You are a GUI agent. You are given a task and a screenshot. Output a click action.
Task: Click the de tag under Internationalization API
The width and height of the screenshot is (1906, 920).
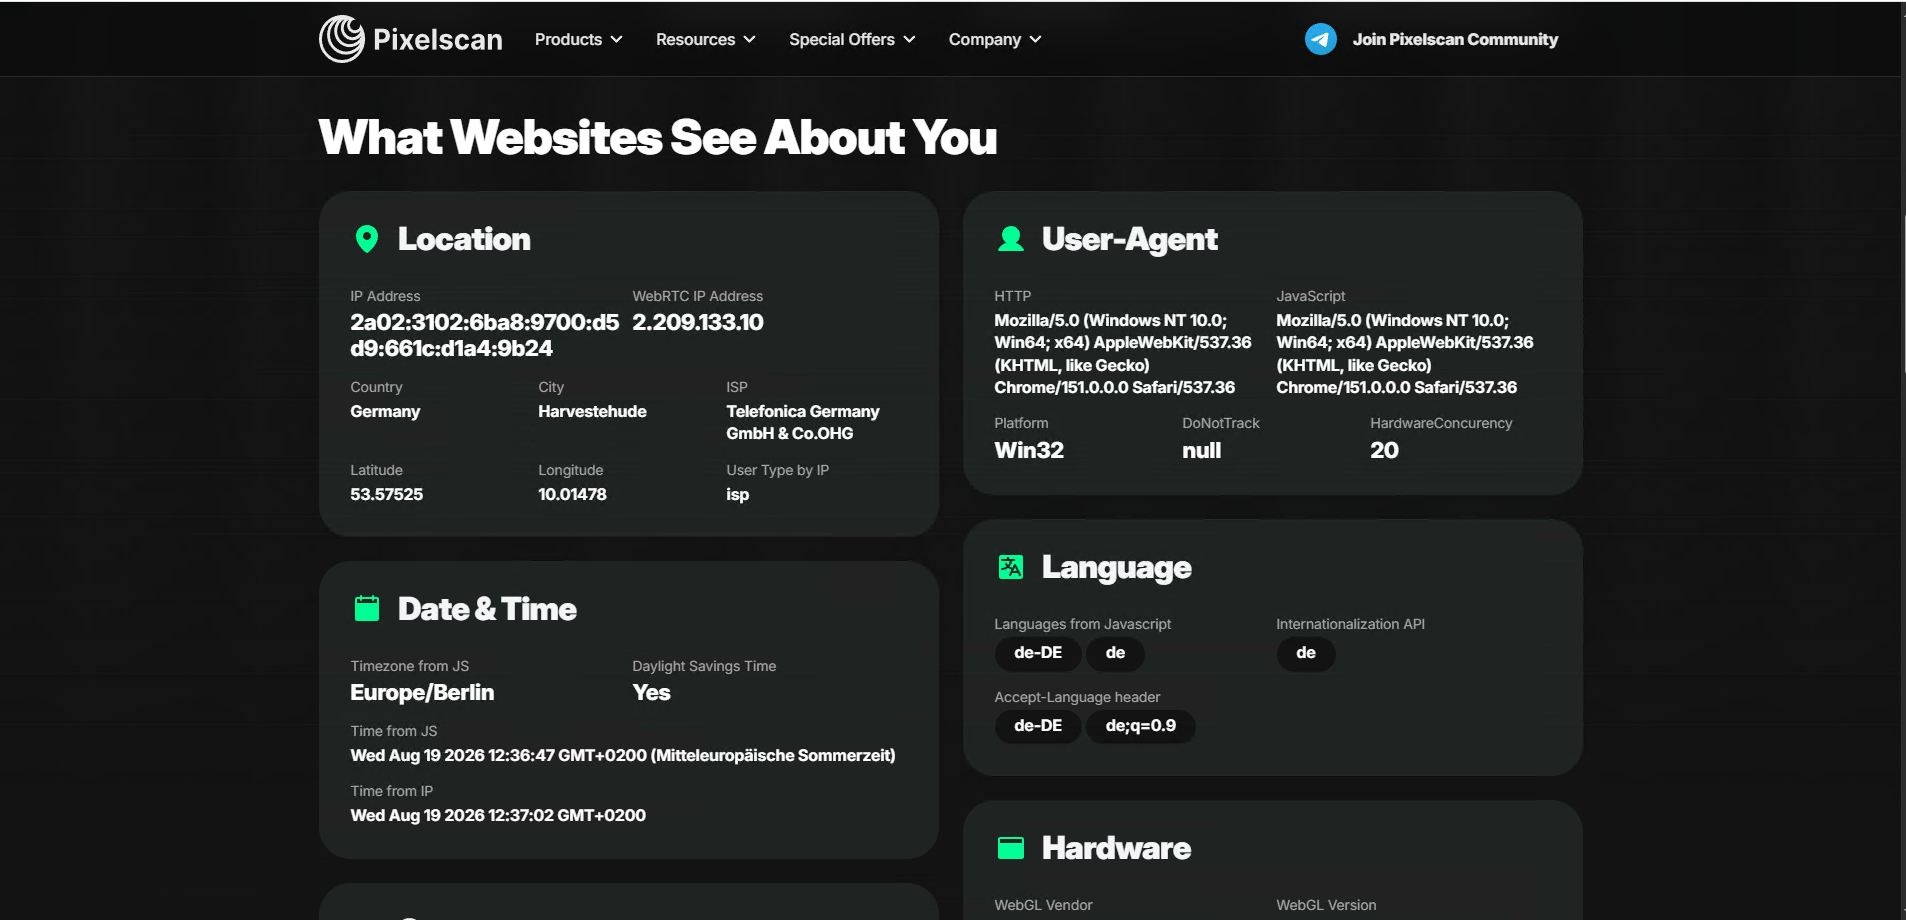point(1306,653)
